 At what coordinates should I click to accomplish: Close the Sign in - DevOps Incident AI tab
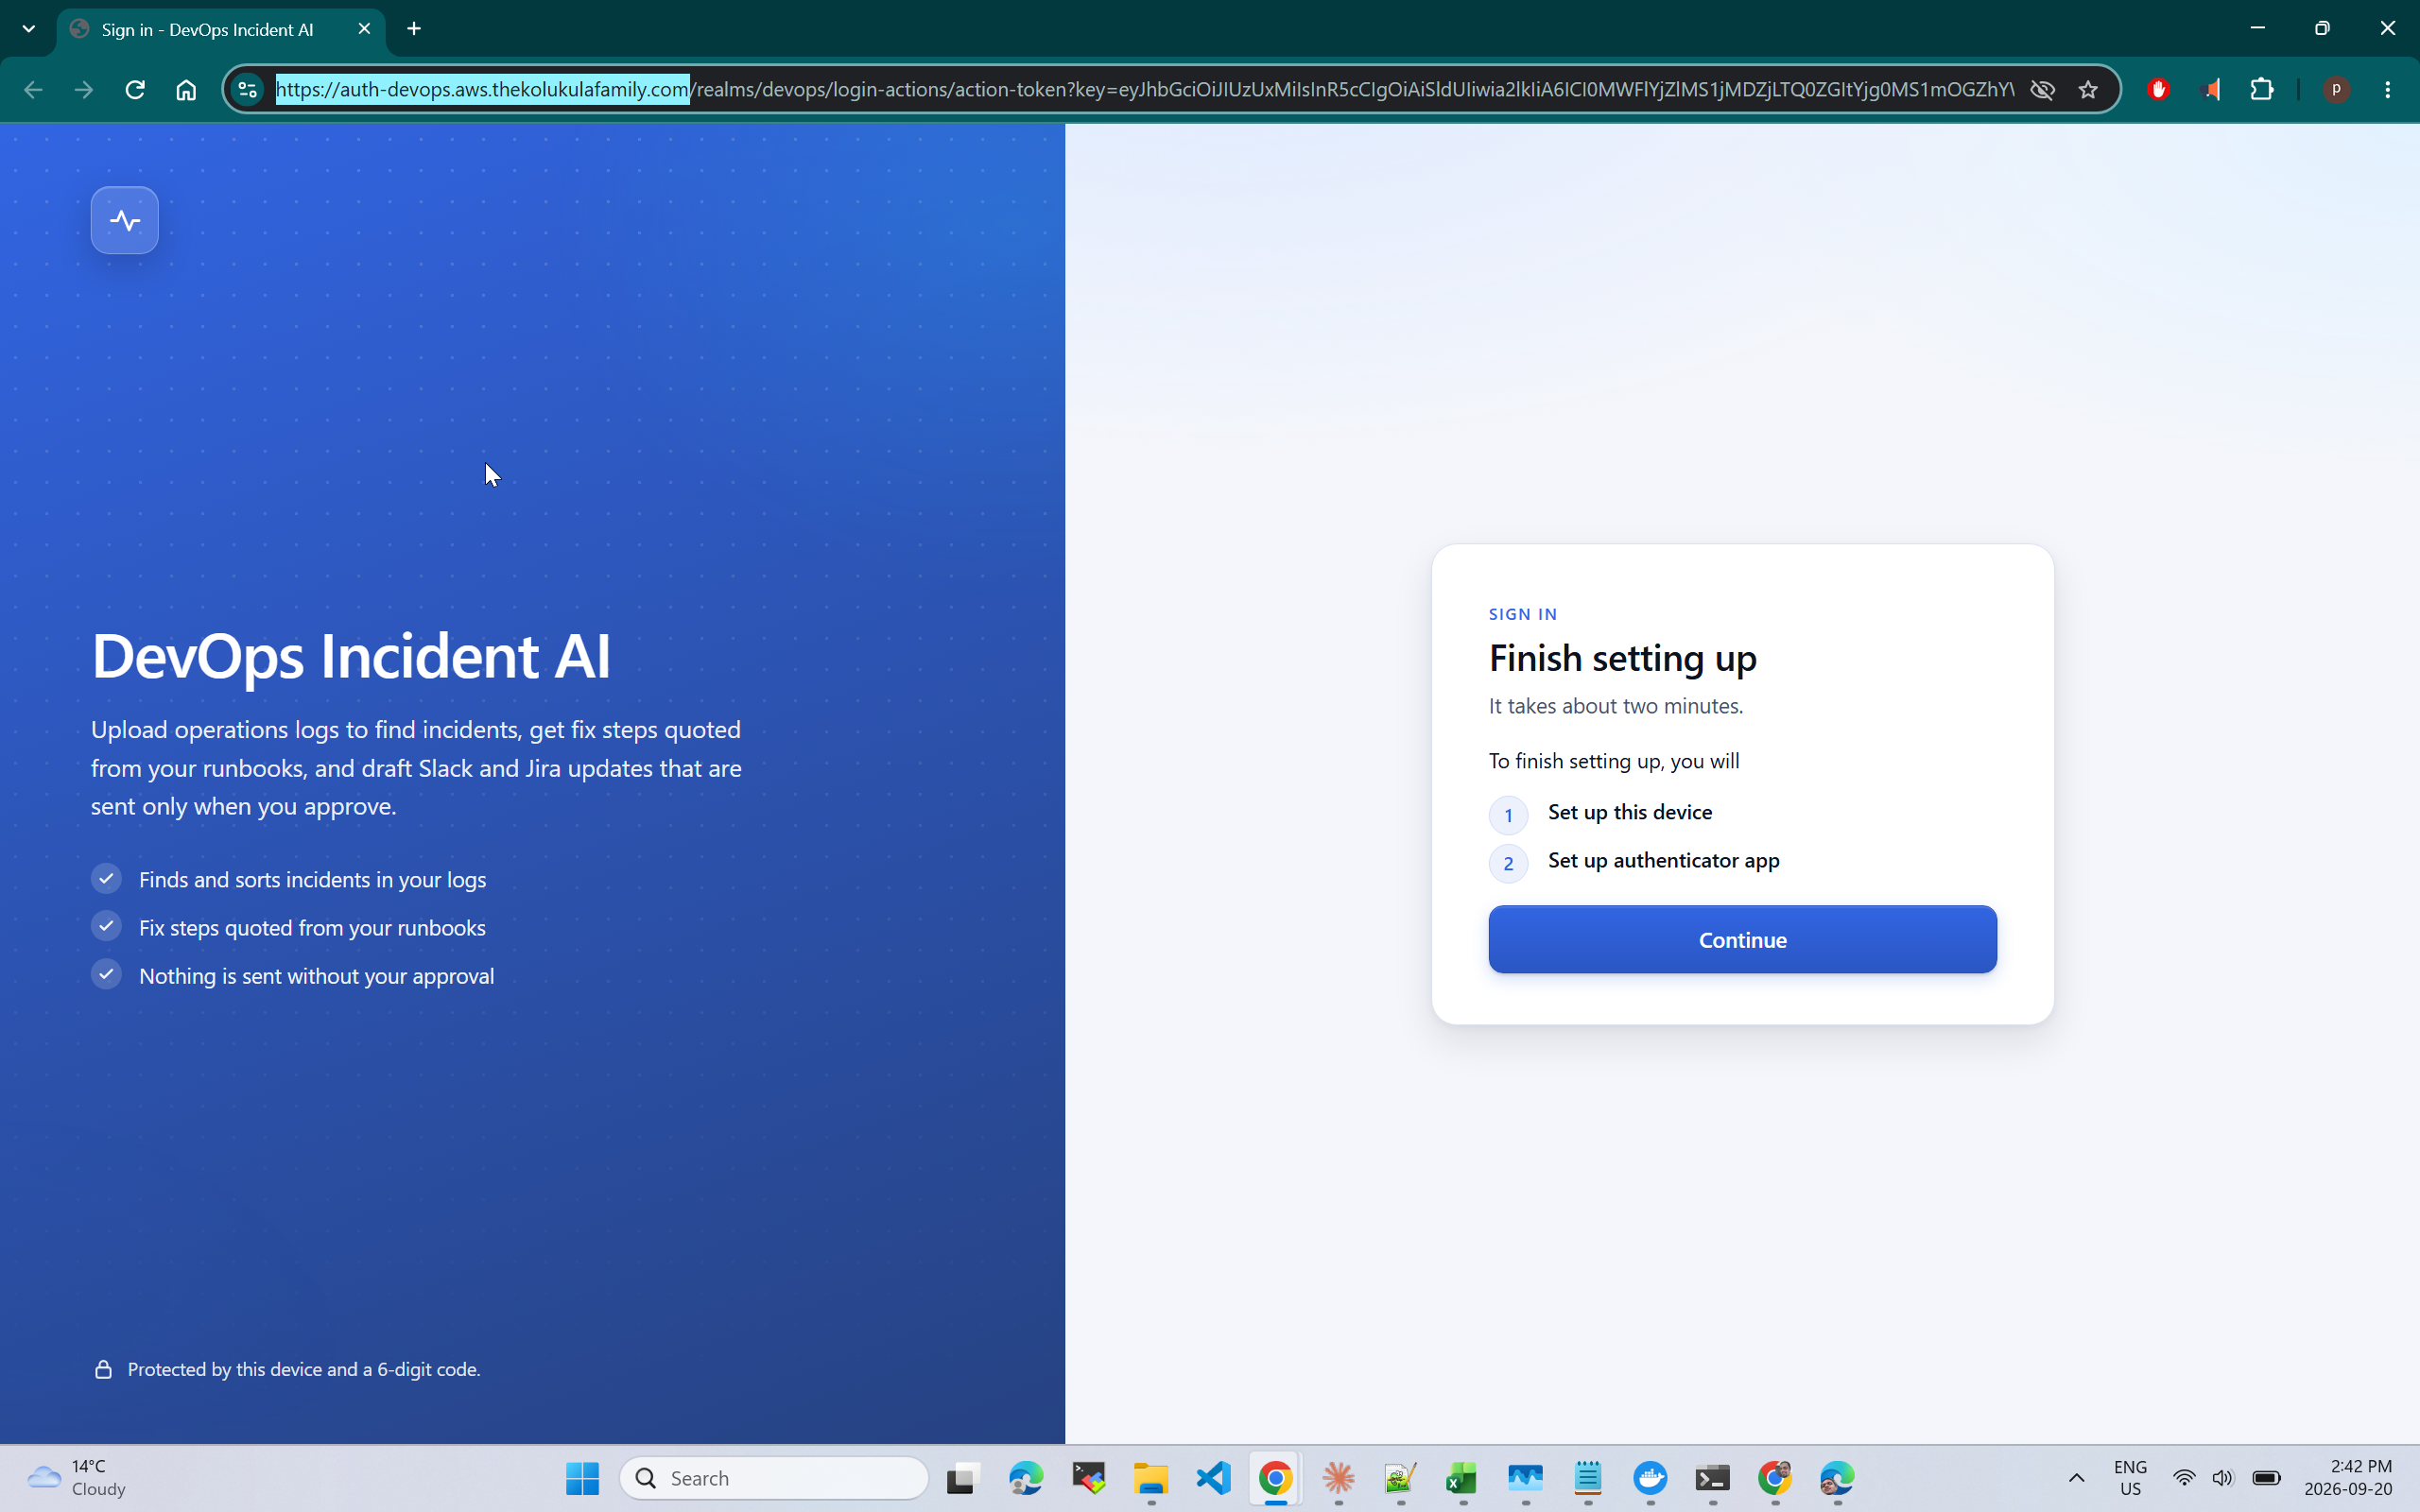[364, 29]
